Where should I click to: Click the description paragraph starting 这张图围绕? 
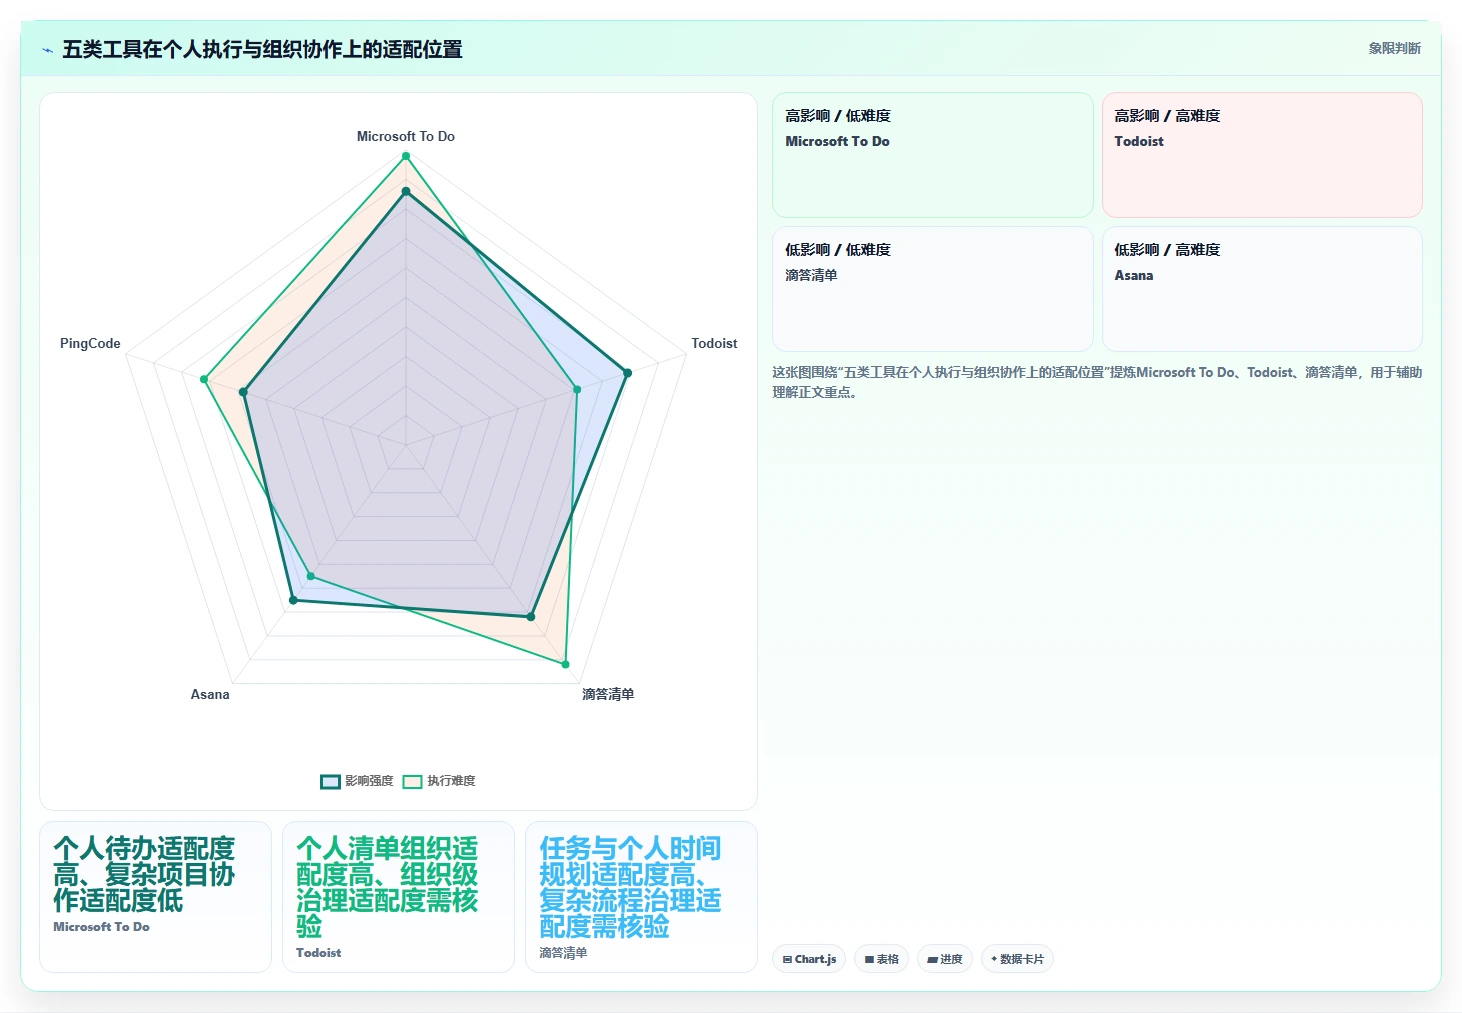[x=1097, y=382]
